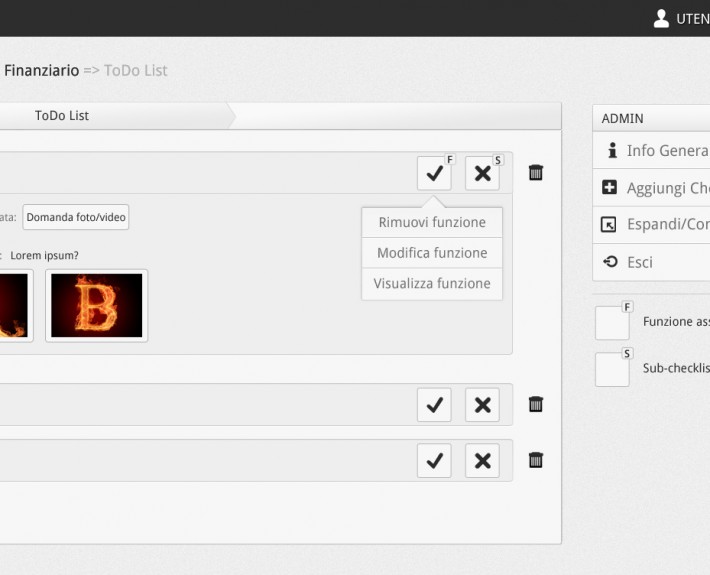The height and width of the screenshot is (575, 710).
Task: Click the checkmark on the second checklist row
Action: (434, 405)
